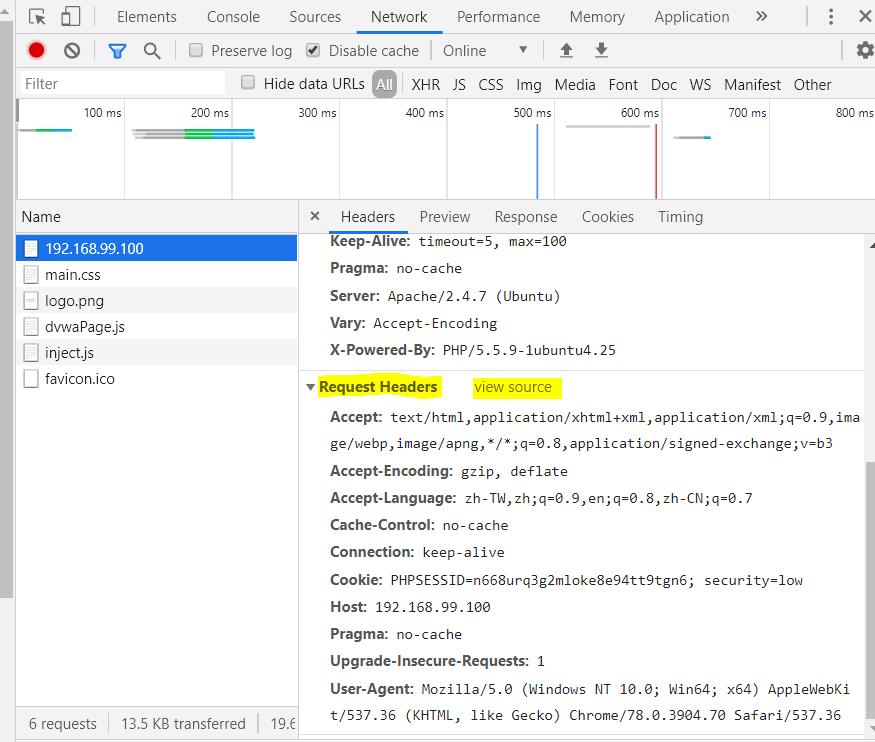Image resolution: width=875 pixels, height=742 pixels.
Task: Filter requests by Manifest
Action: [x=752, y=85]
